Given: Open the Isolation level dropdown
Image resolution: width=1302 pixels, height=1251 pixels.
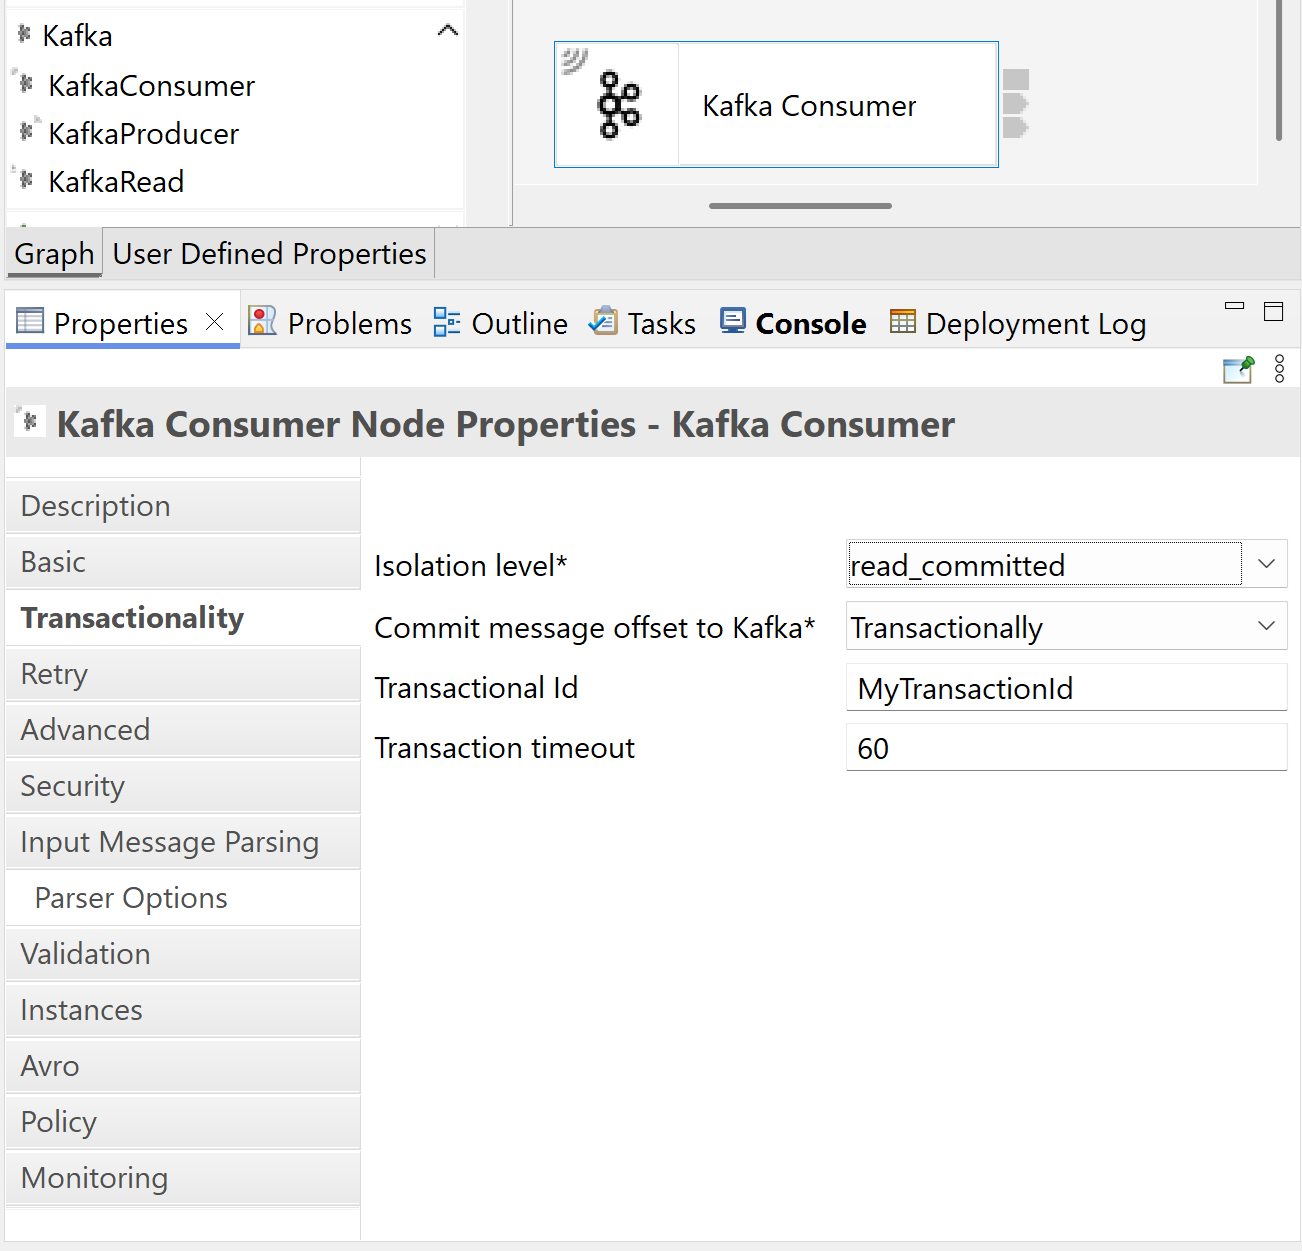Looking at the screenshot, I should tap(1266, 564).
